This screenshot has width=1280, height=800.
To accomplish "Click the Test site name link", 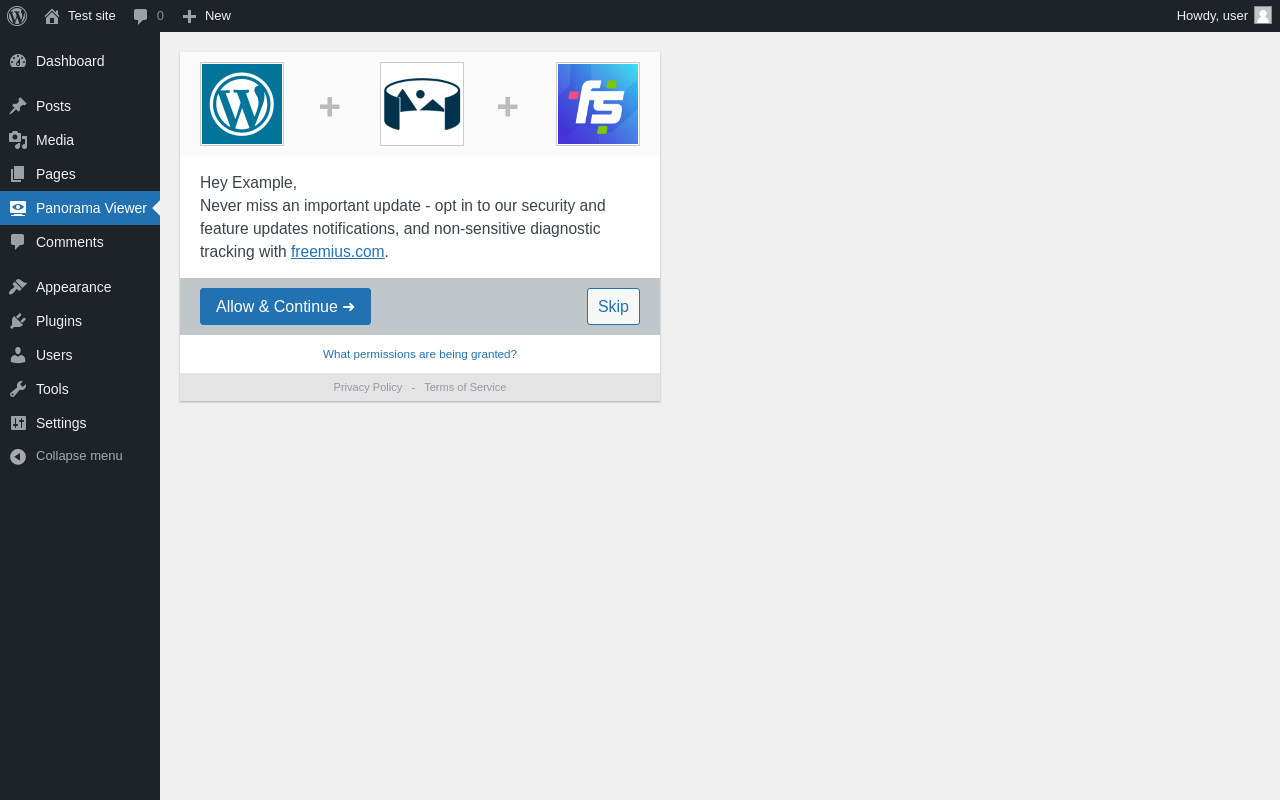I will tap(92, 16).
